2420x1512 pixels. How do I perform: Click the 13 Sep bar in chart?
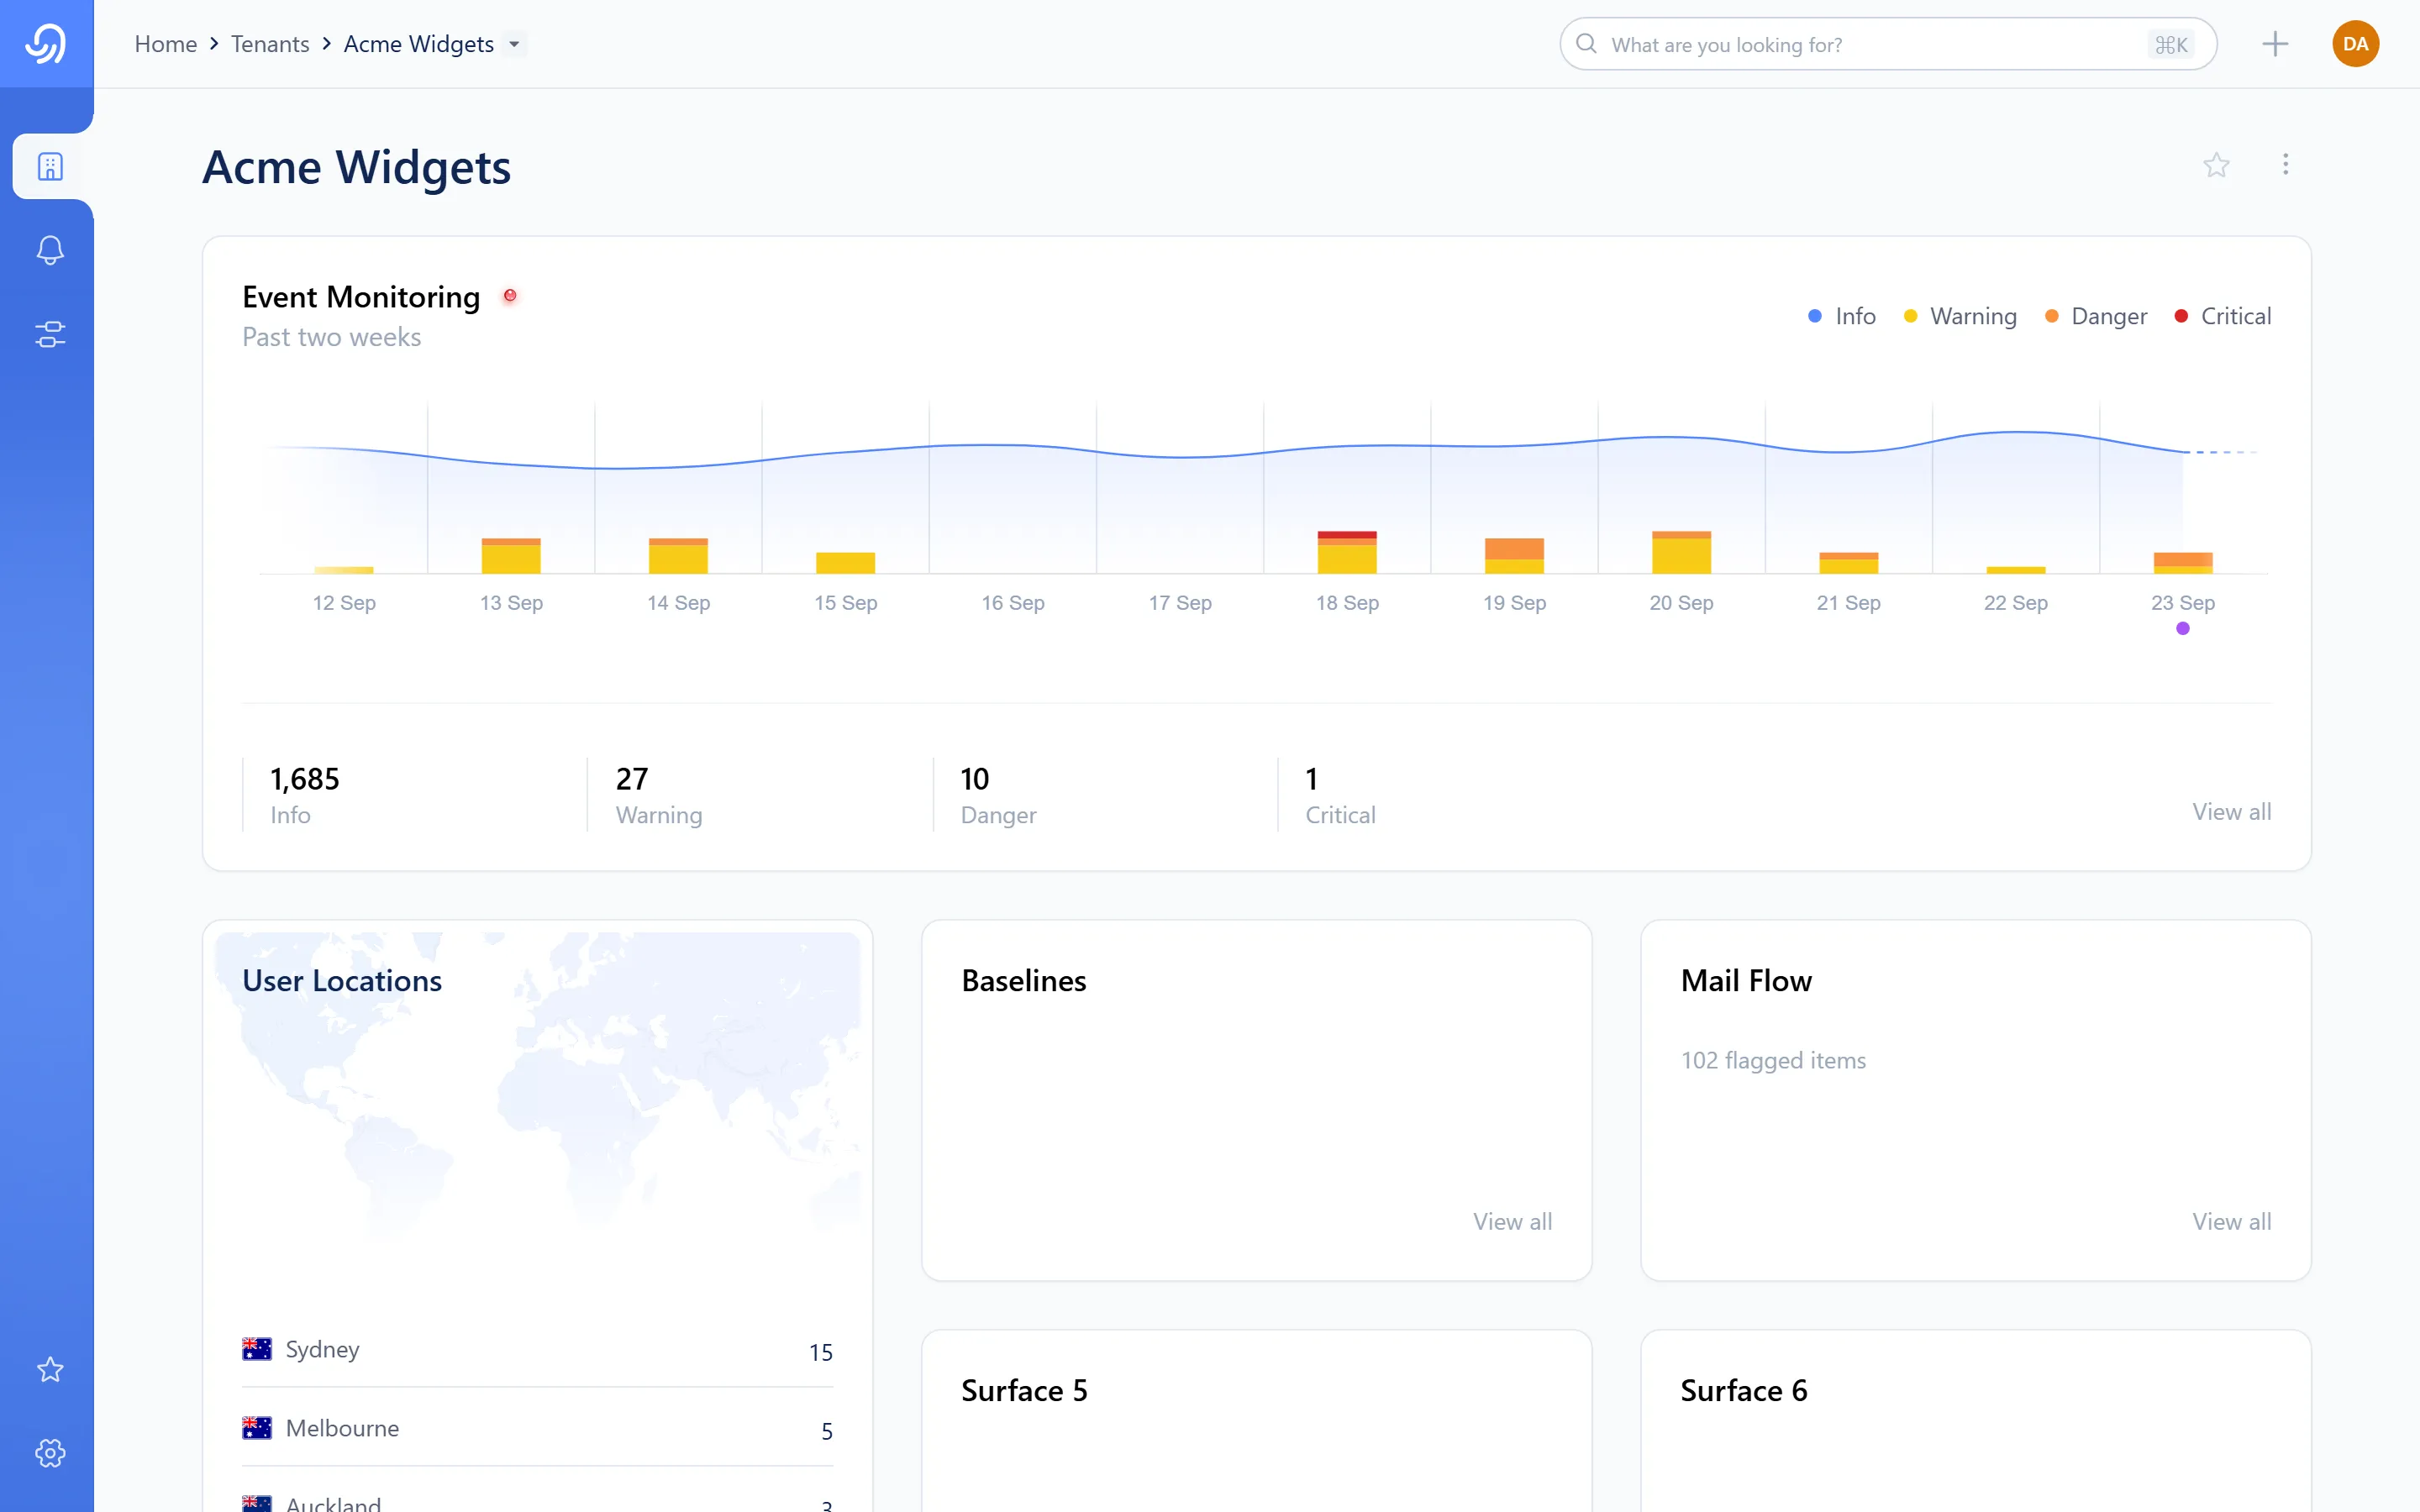[x=511, y=556]
